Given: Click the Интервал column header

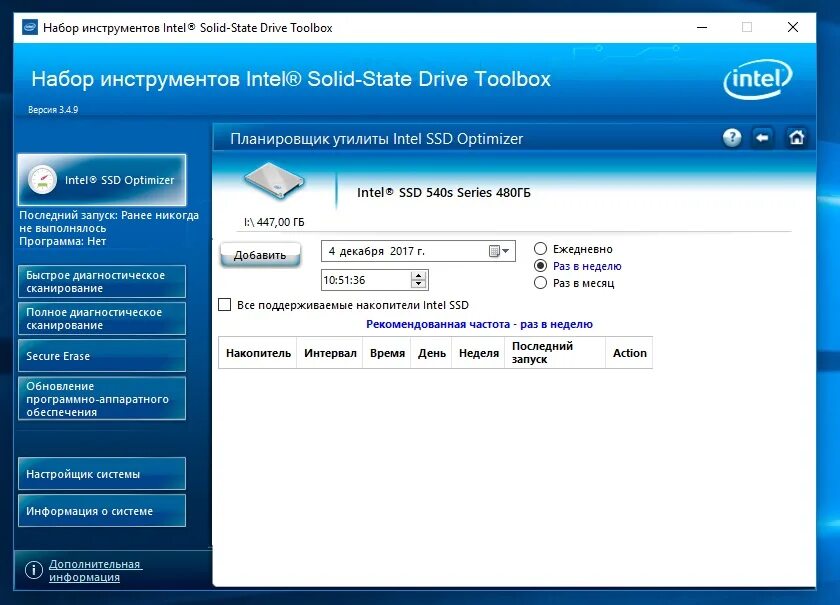Looking at the screenshot, I should [330, 353].
